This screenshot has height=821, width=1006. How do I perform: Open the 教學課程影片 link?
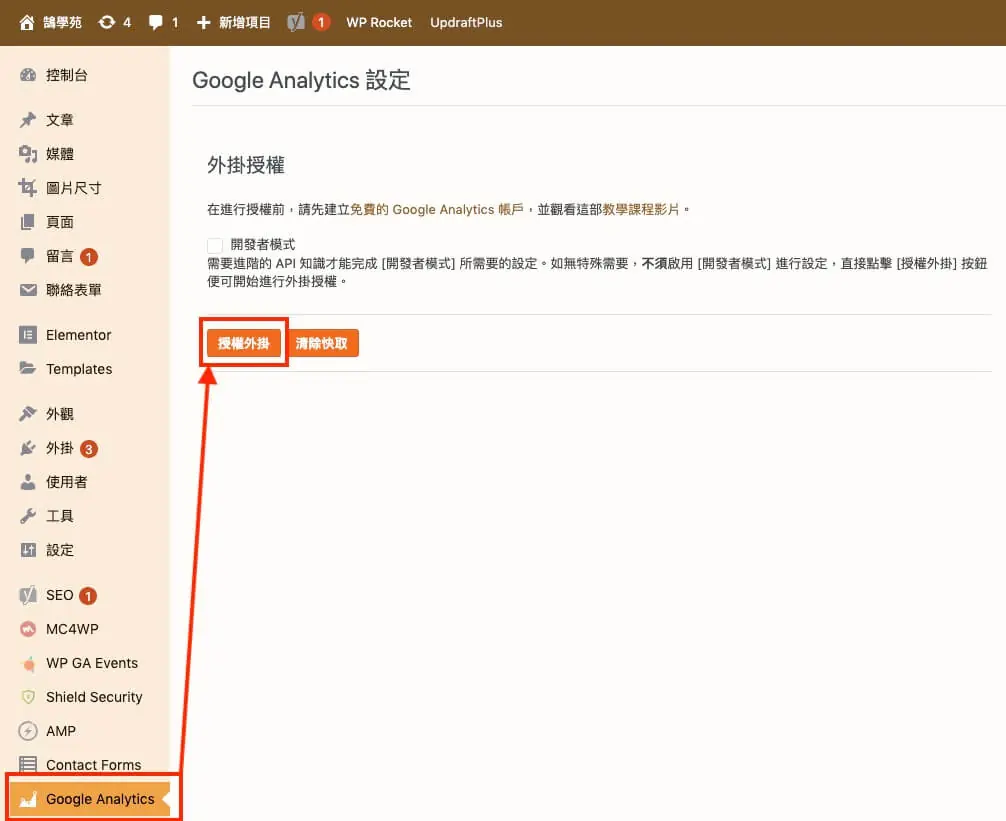coord(640,210)
